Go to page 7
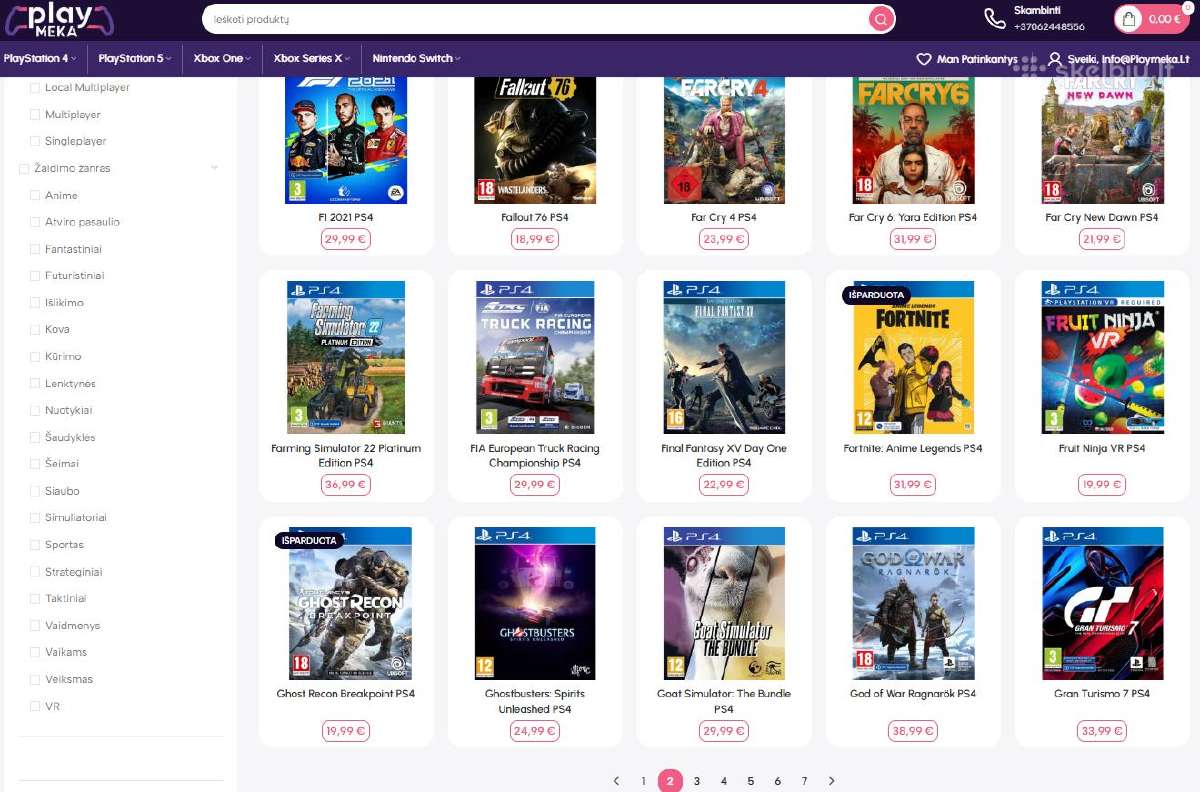The image size is (1200, 792). pyautogui.click(x=804, y=781)
